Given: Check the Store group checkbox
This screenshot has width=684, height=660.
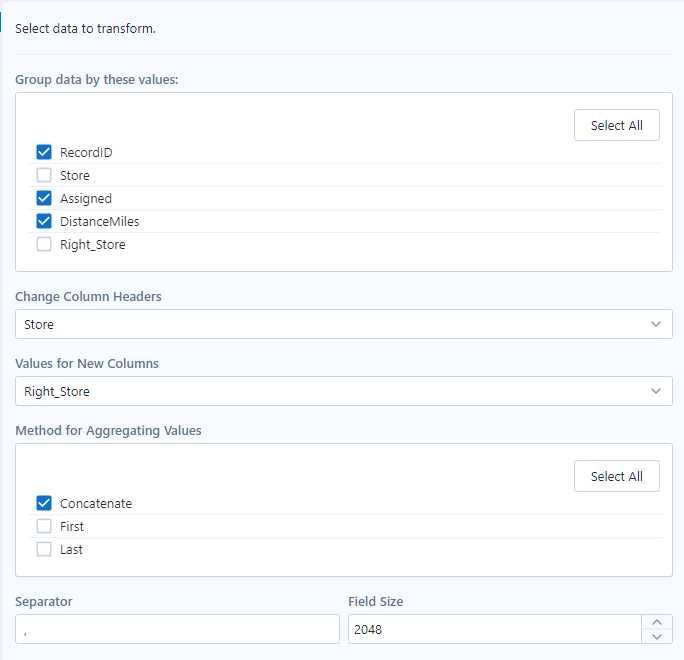Looking at the screenshot, I should pyautogui.click(x=44, y=176).
